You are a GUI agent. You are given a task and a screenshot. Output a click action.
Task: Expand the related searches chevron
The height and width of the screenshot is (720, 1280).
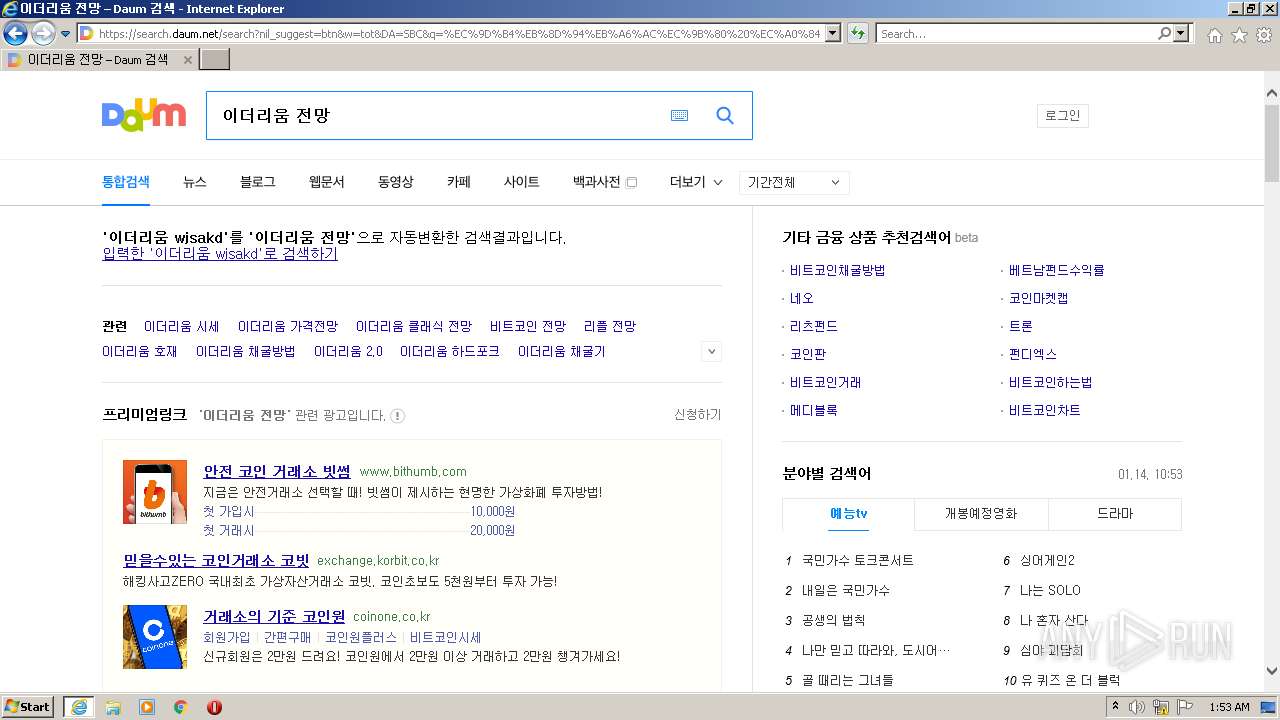[x=711, y=351]
